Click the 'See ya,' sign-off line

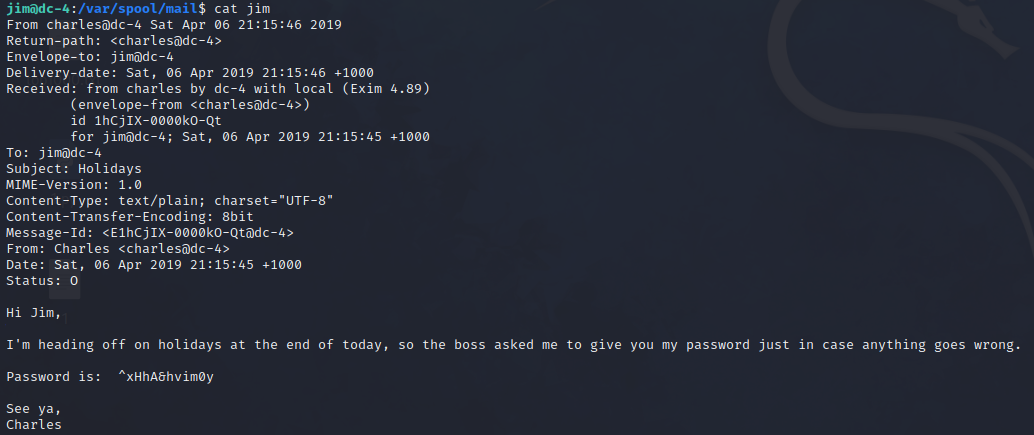34,409
